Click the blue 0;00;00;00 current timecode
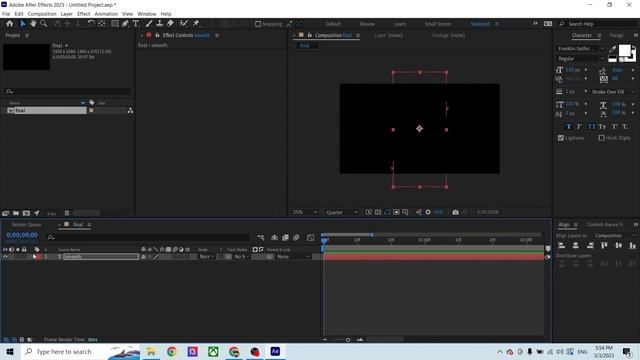640x360 pixels. click(22, 235)
